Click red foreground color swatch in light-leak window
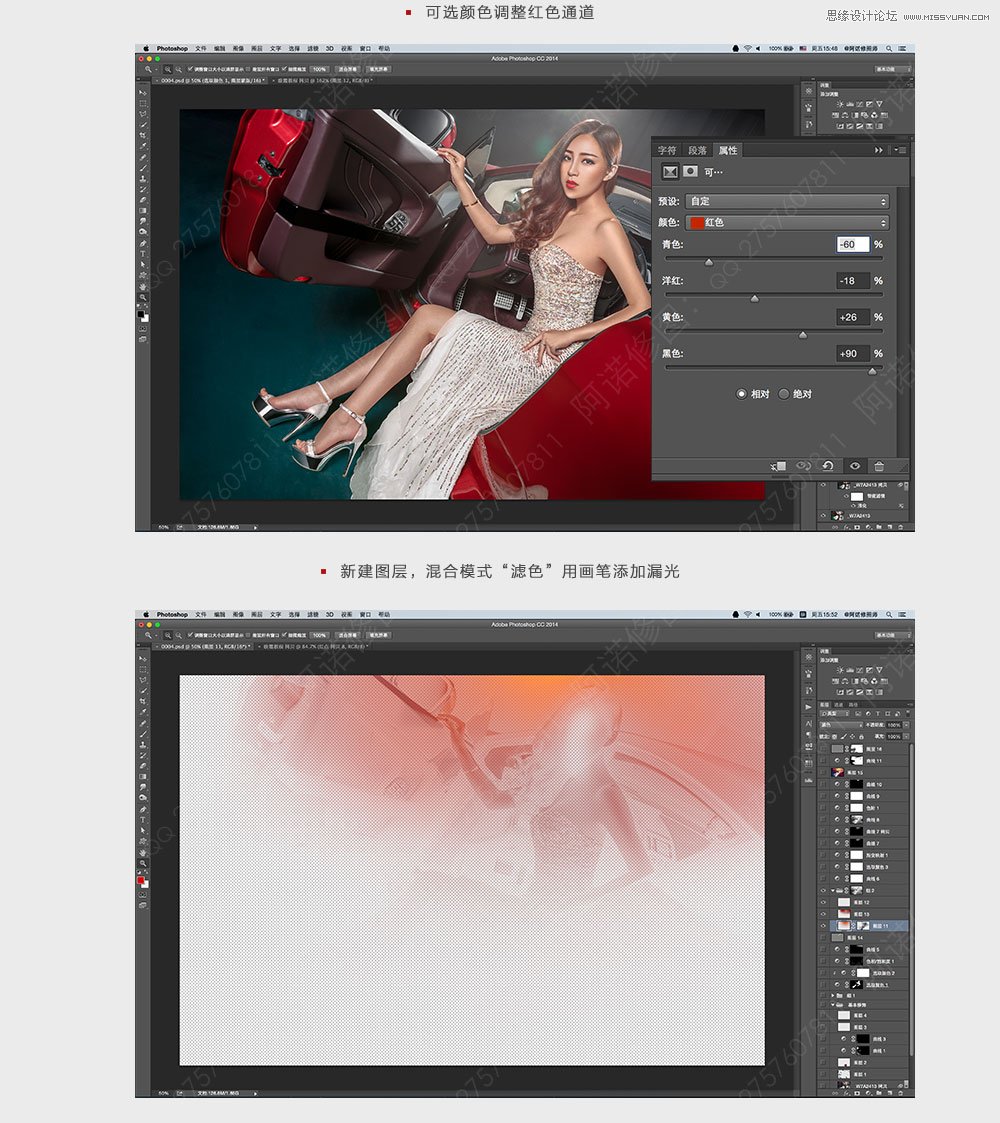Screen dimensions: 1000x1123 tap(140, 880)
